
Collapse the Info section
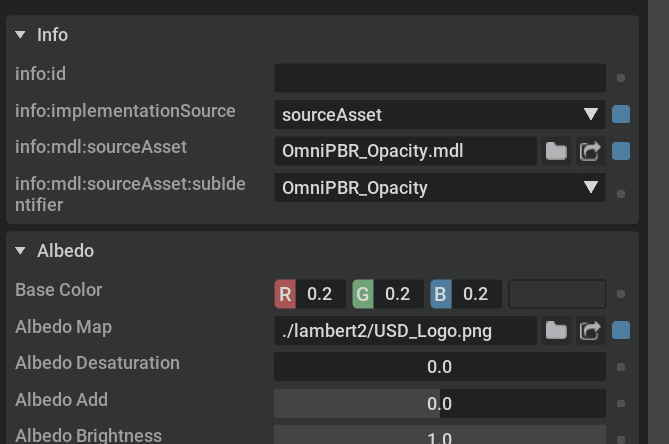20,35
